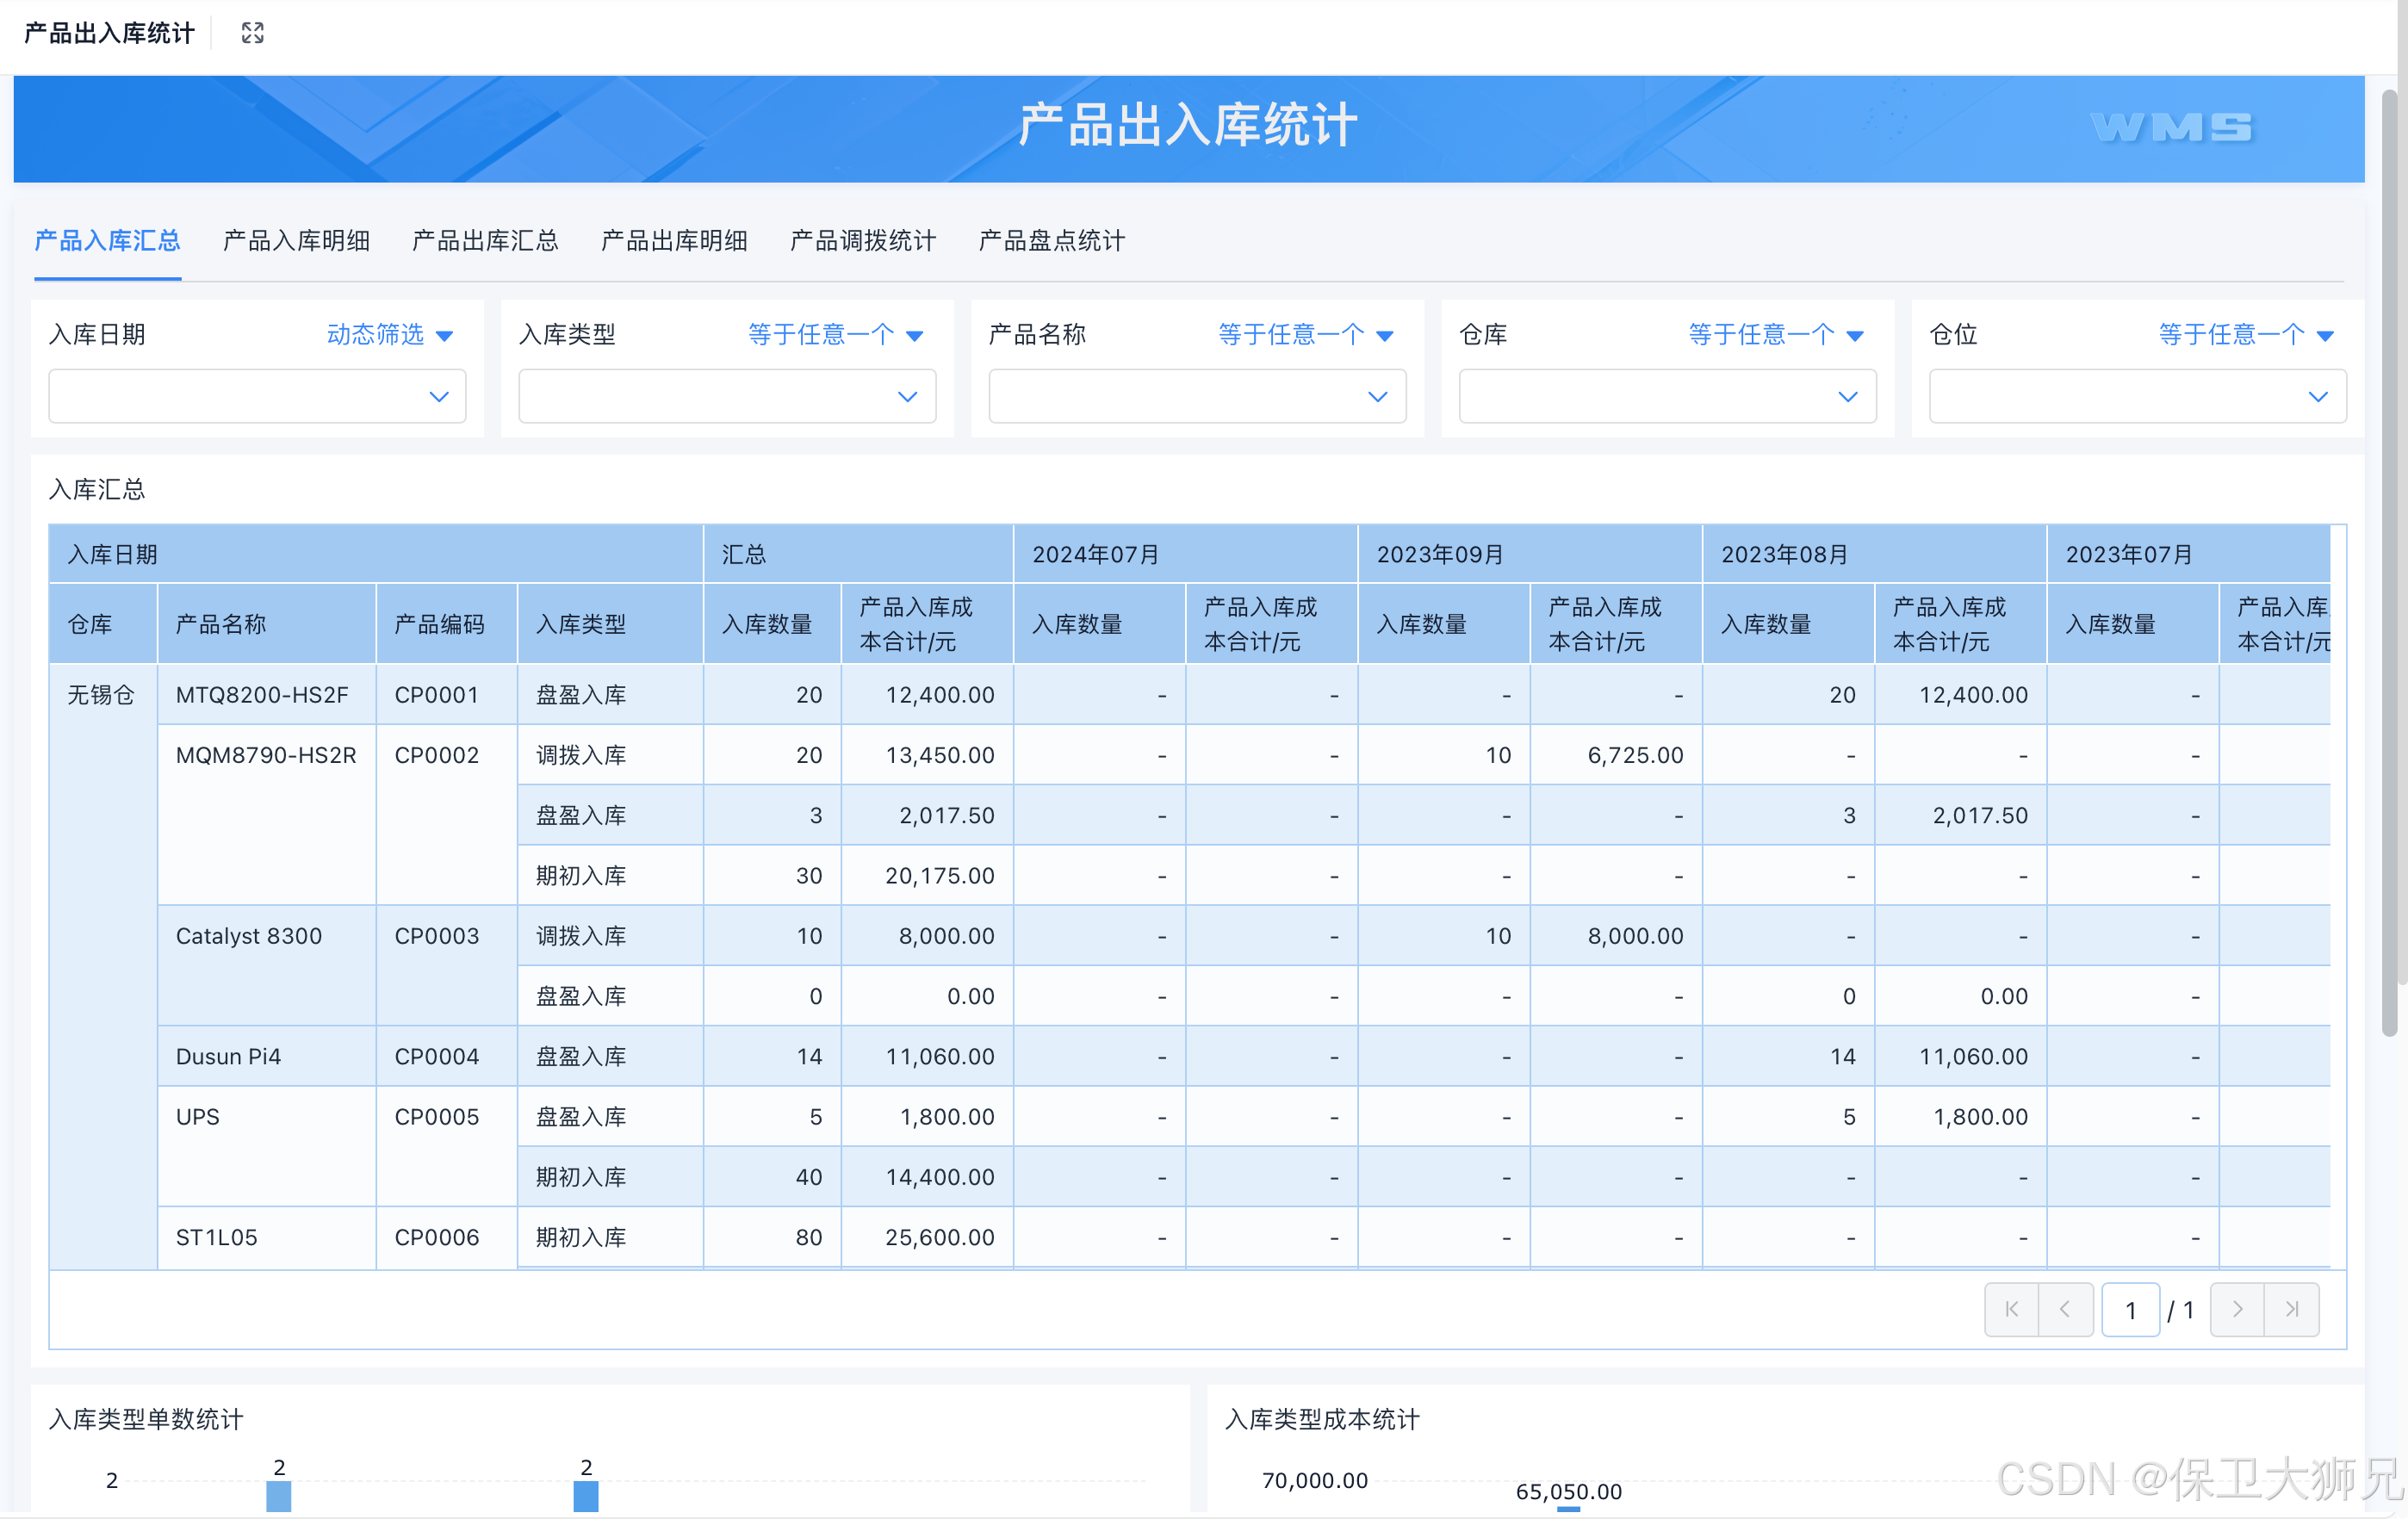Switch to 产品出库汇总 tab
Screen dimensions: 2408x1519
[x=486, y=241]
